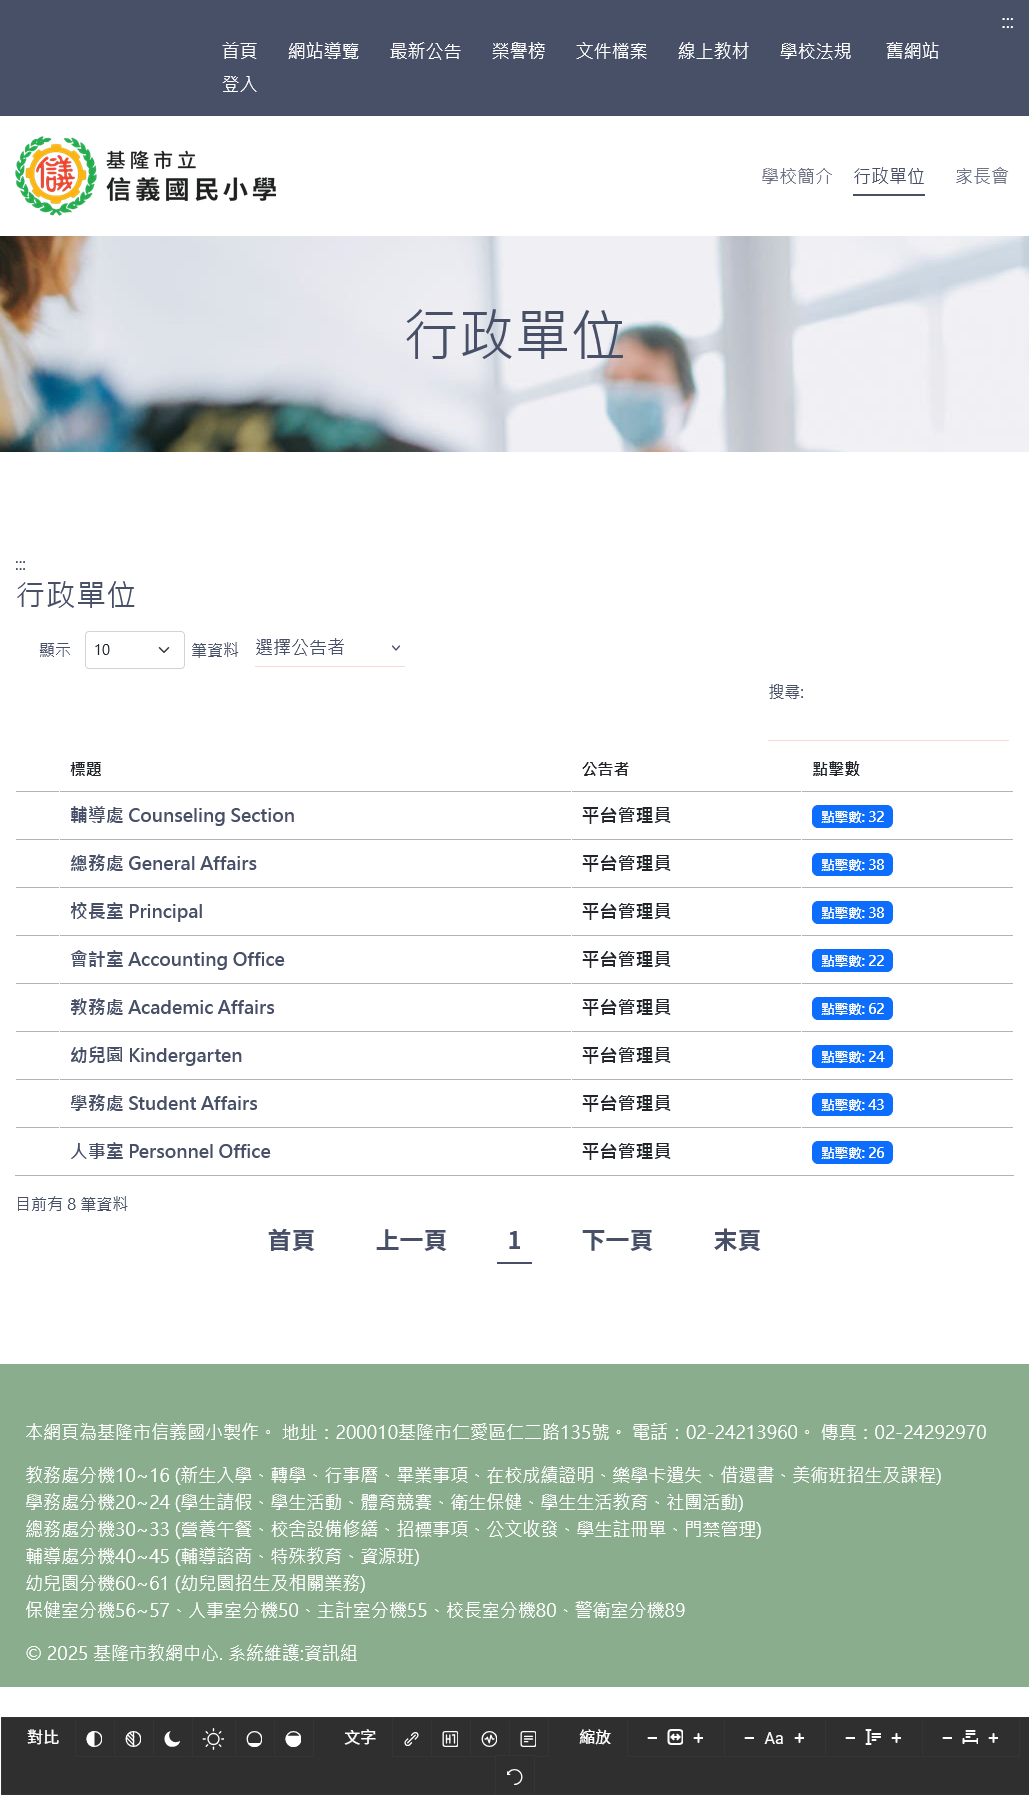Click the striped-circle contrast icon

click(x=133, y=1739)
